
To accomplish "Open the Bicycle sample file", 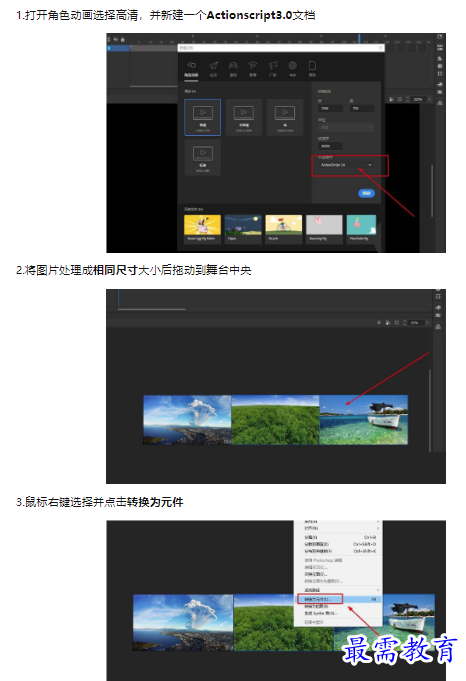I will [284, 228].
